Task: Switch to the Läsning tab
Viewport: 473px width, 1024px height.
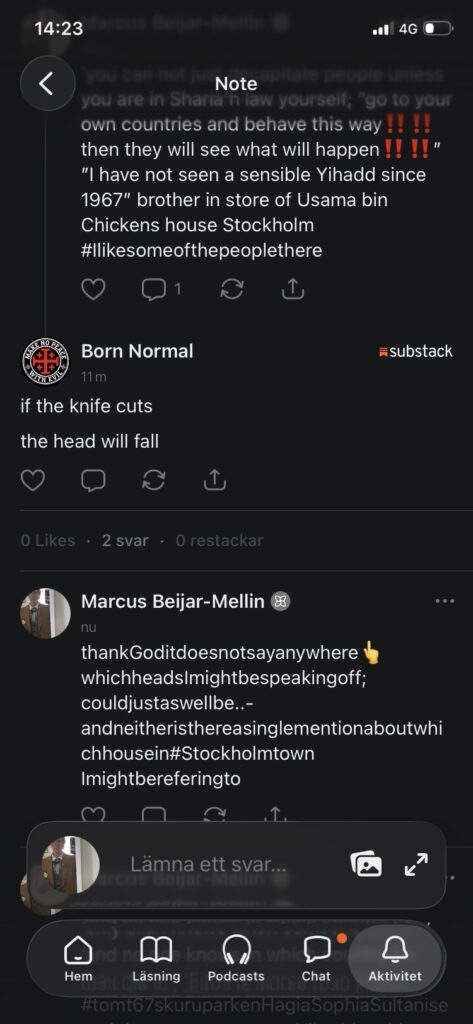Action: (156, 959)
